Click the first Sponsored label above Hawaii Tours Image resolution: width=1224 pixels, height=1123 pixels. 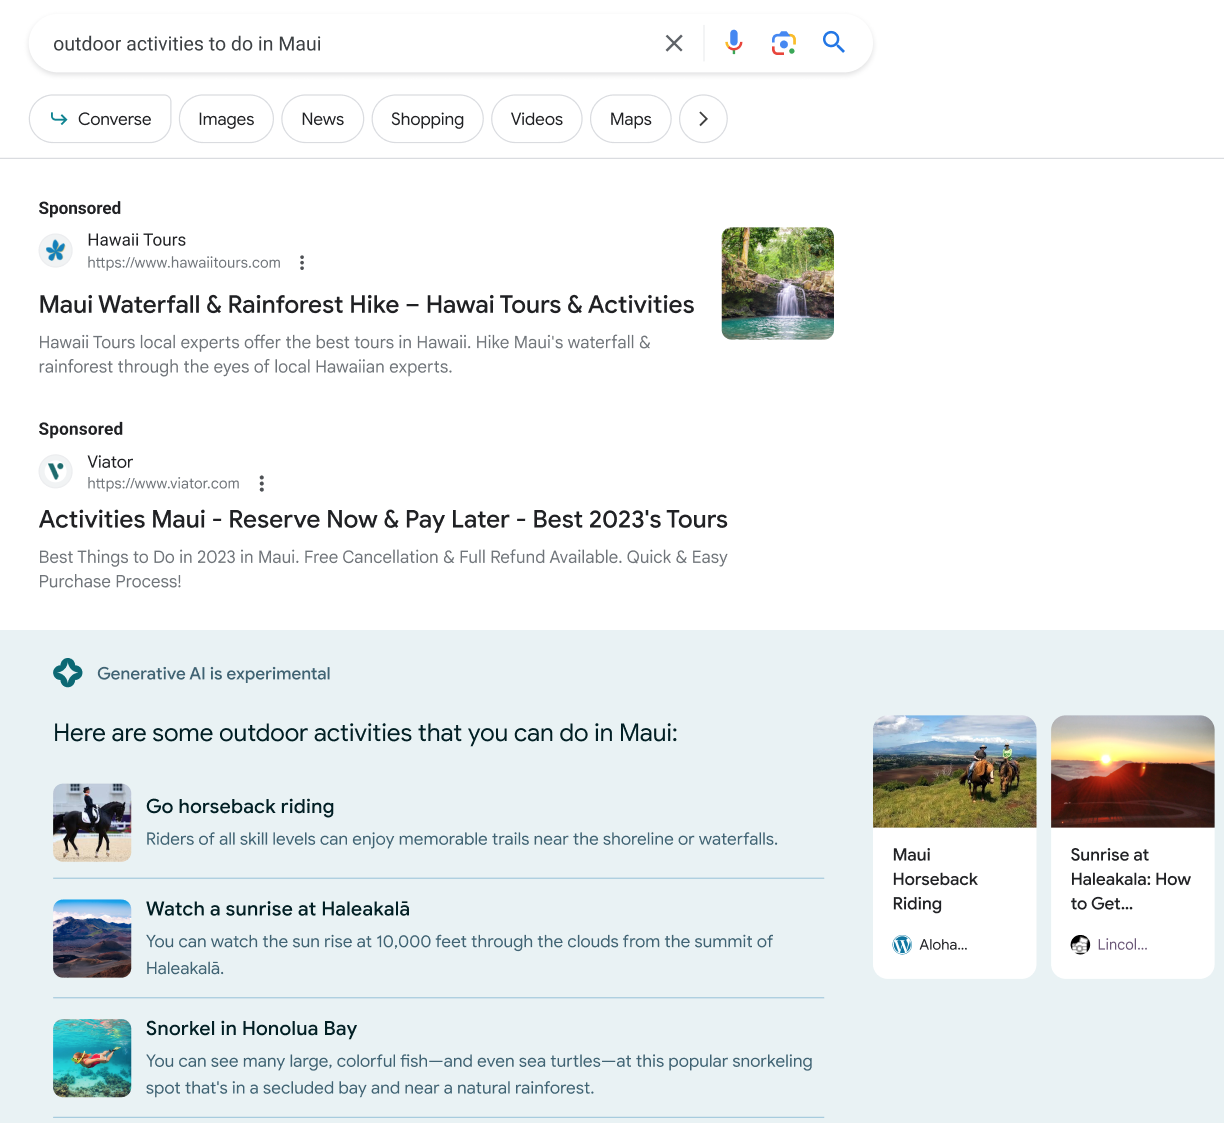tap(80, 208)
